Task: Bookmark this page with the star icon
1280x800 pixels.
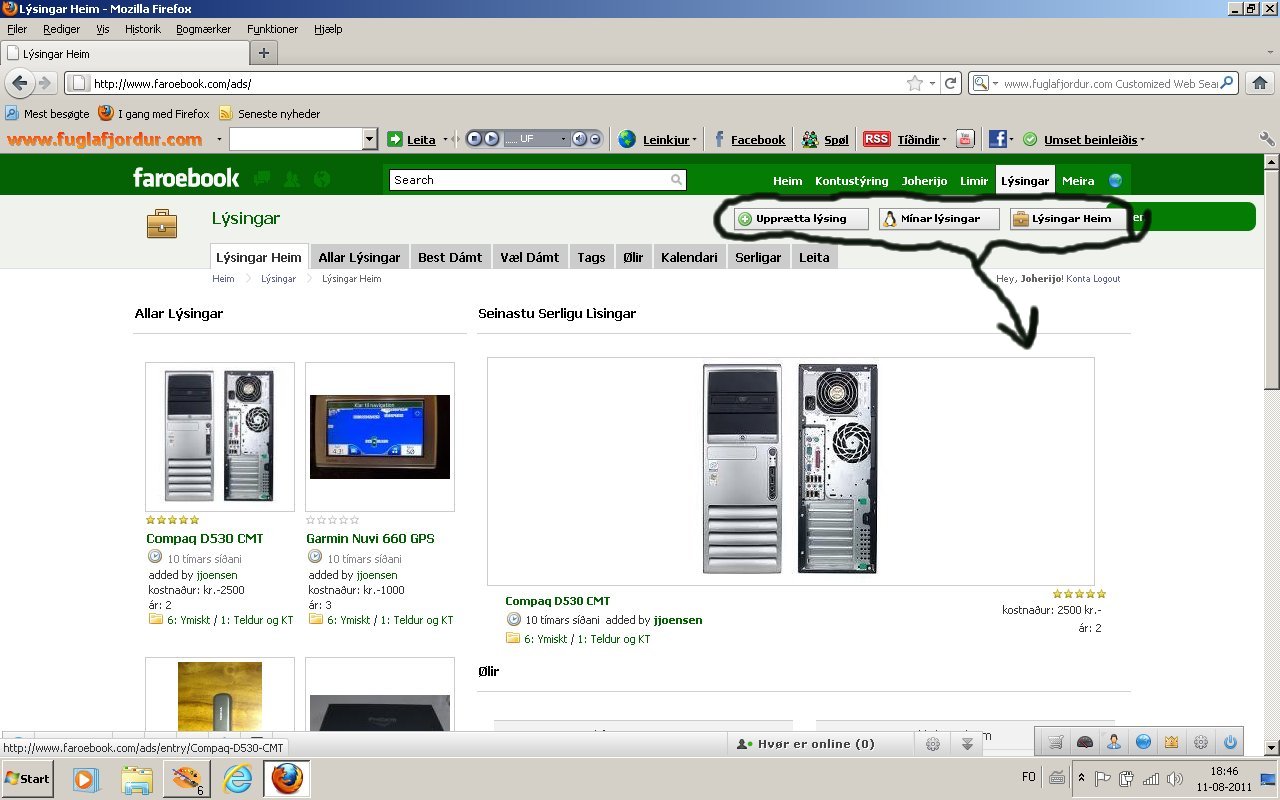Action: point(914,83)
